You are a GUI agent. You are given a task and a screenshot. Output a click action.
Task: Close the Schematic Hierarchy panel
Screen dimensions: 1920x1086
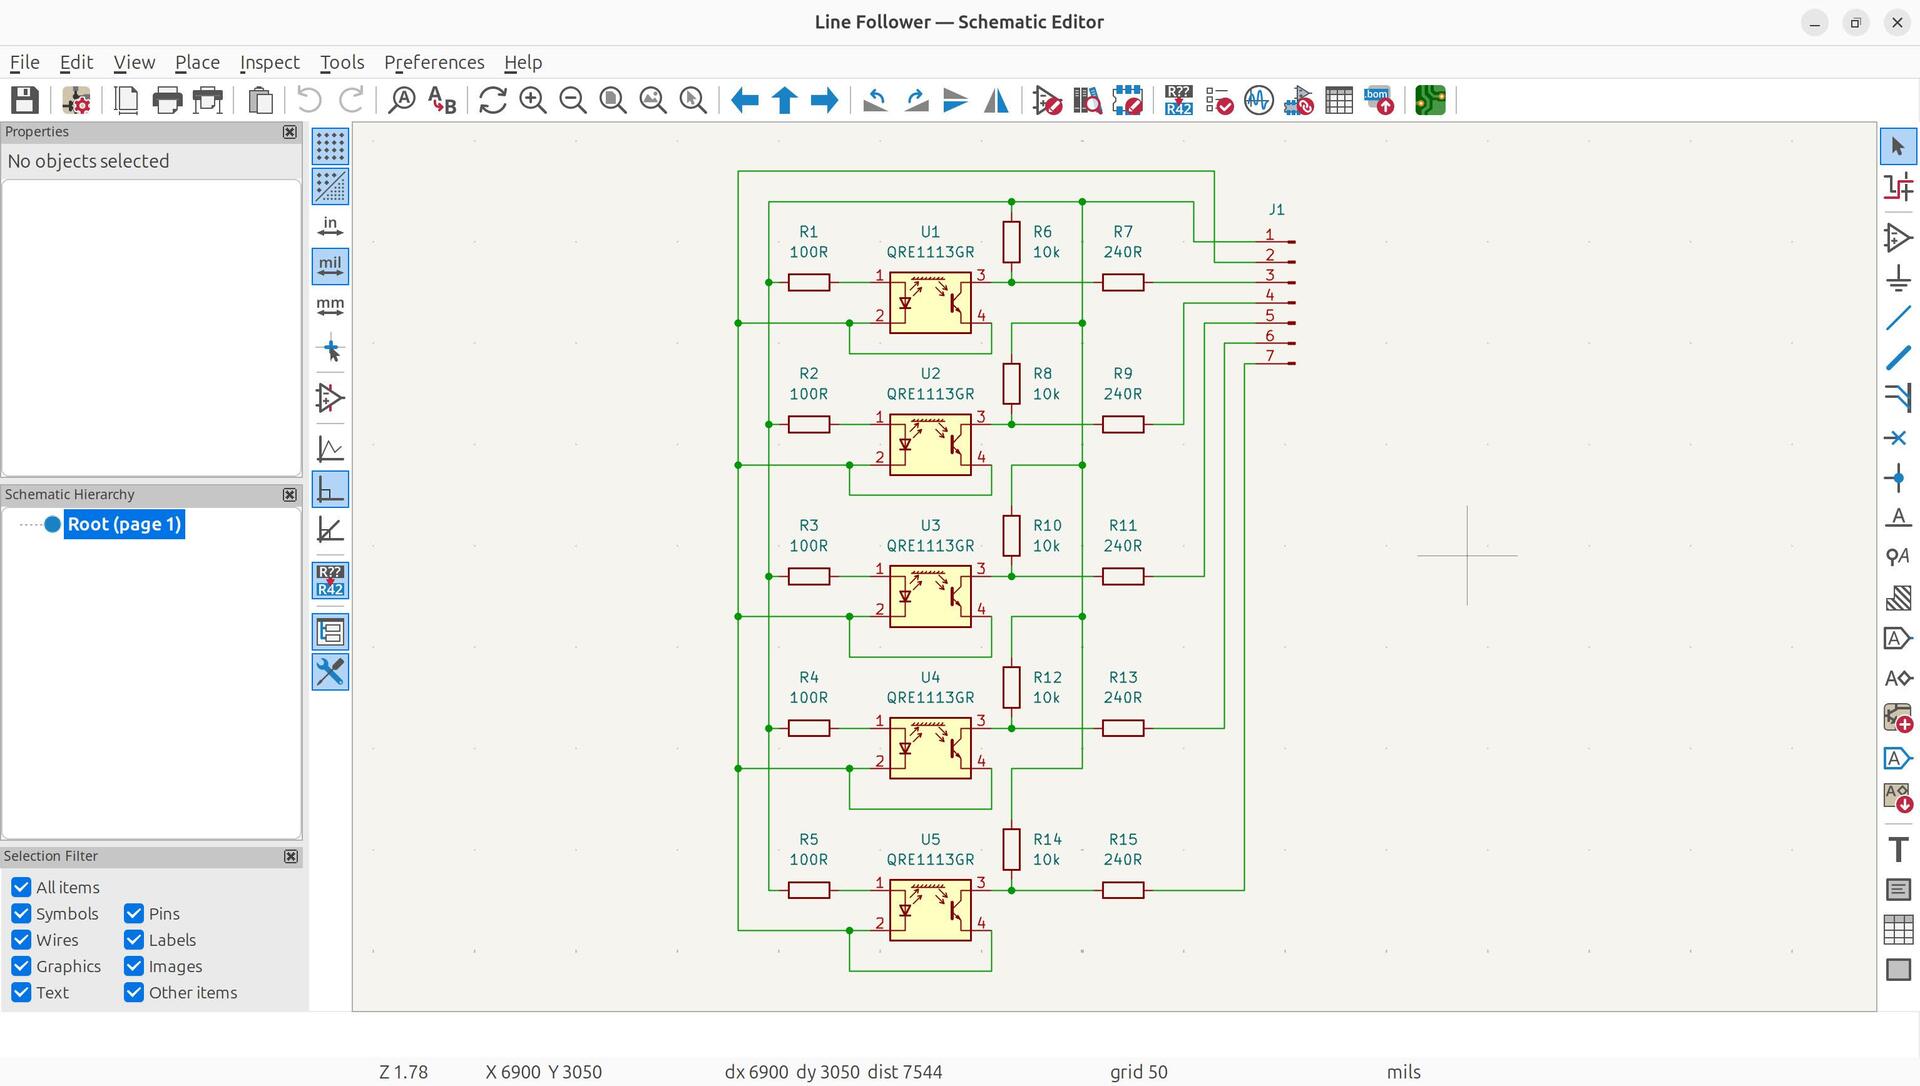290,495
